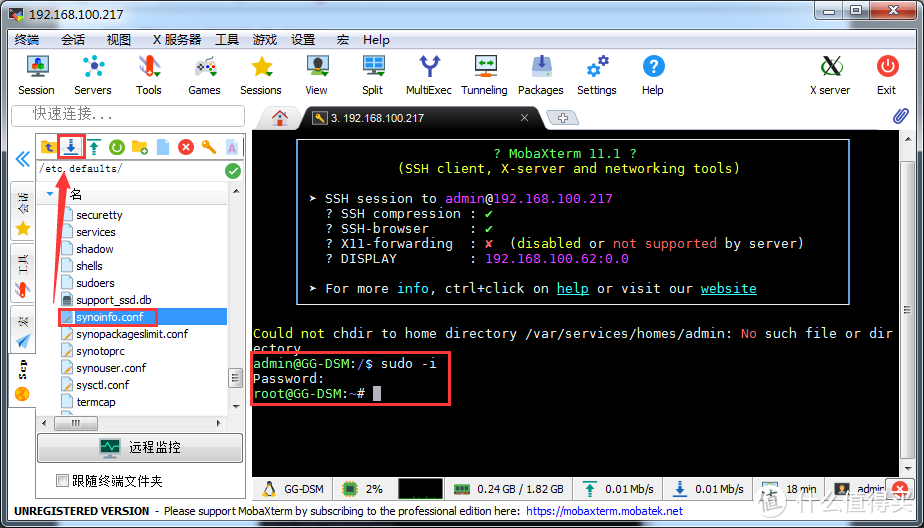Viewport: 924px width, 528px height.
Task: Open the 工具 menu
Action: coord(227,39)
